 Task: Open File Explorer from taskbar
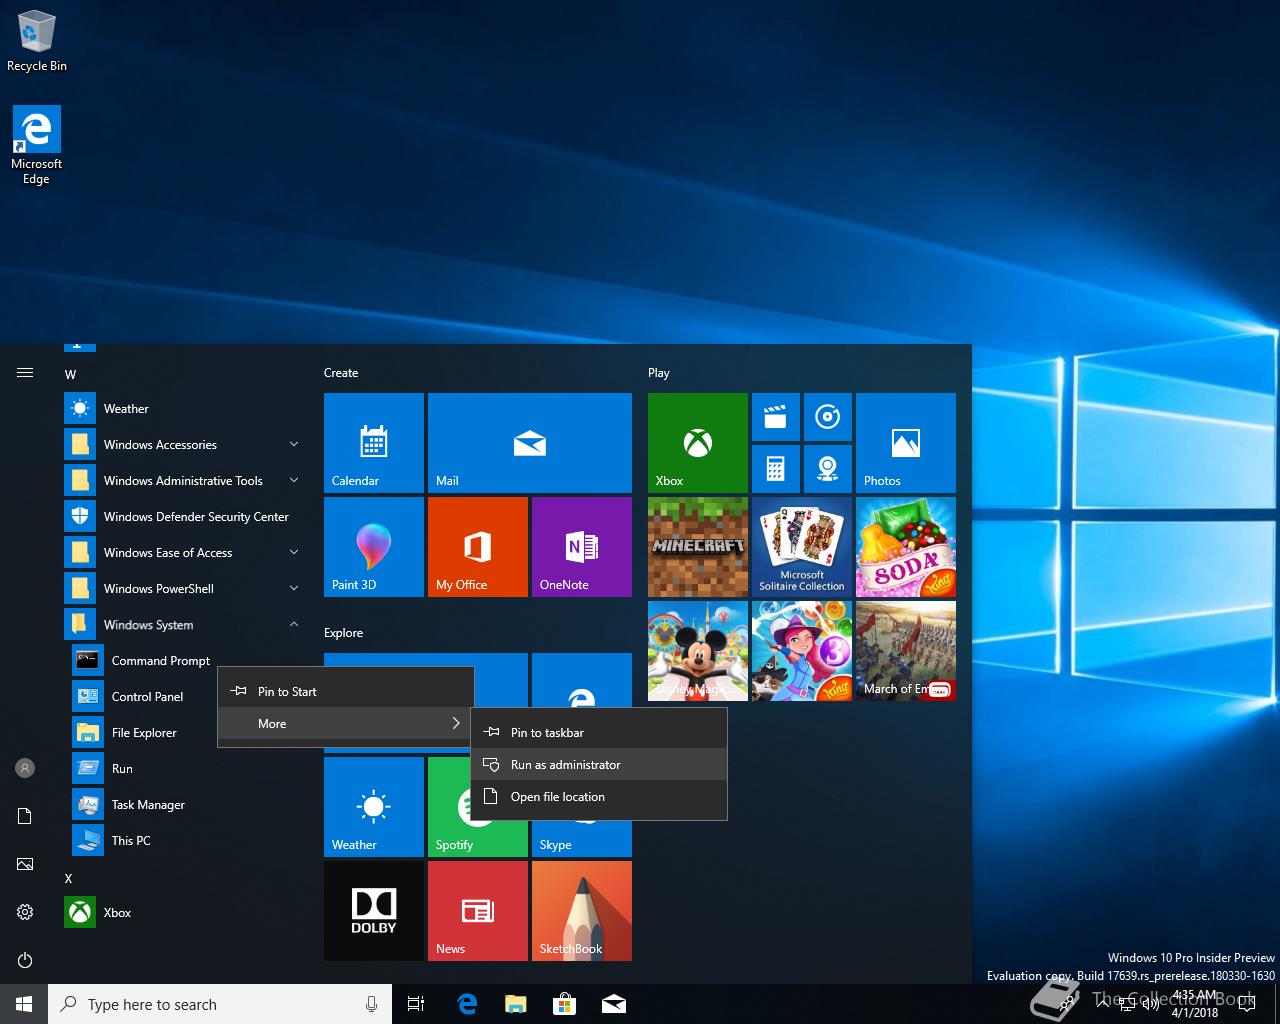tap(516, 1004)
